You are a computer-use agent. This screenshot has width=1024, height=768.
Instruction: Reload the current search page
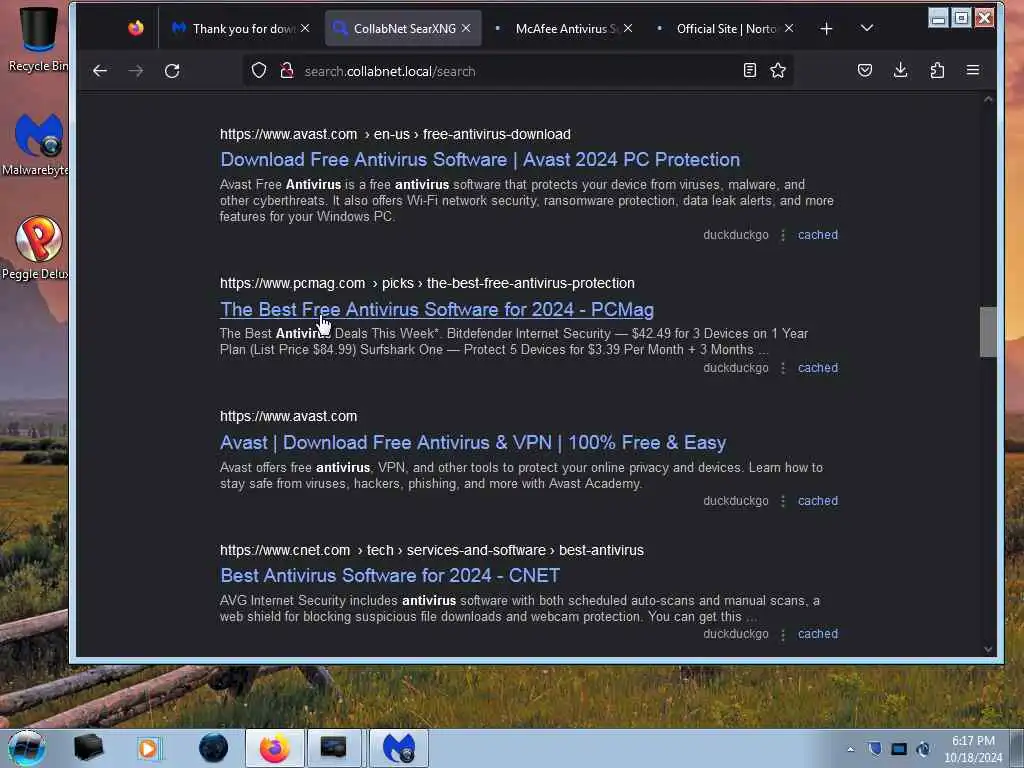172,71
